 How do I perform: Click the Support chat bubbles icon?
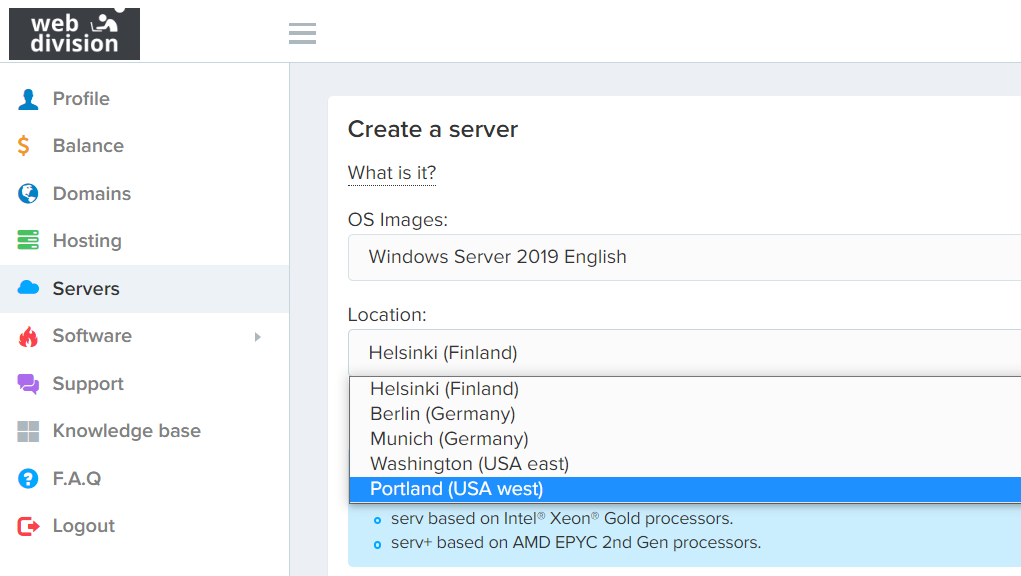pos(28,384)
